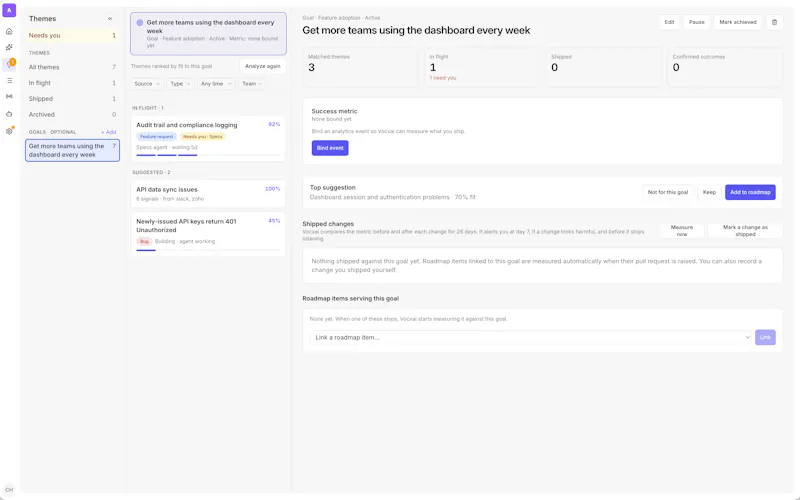
Task: Select In flight in sidebar
Action: tap(72, 83)
